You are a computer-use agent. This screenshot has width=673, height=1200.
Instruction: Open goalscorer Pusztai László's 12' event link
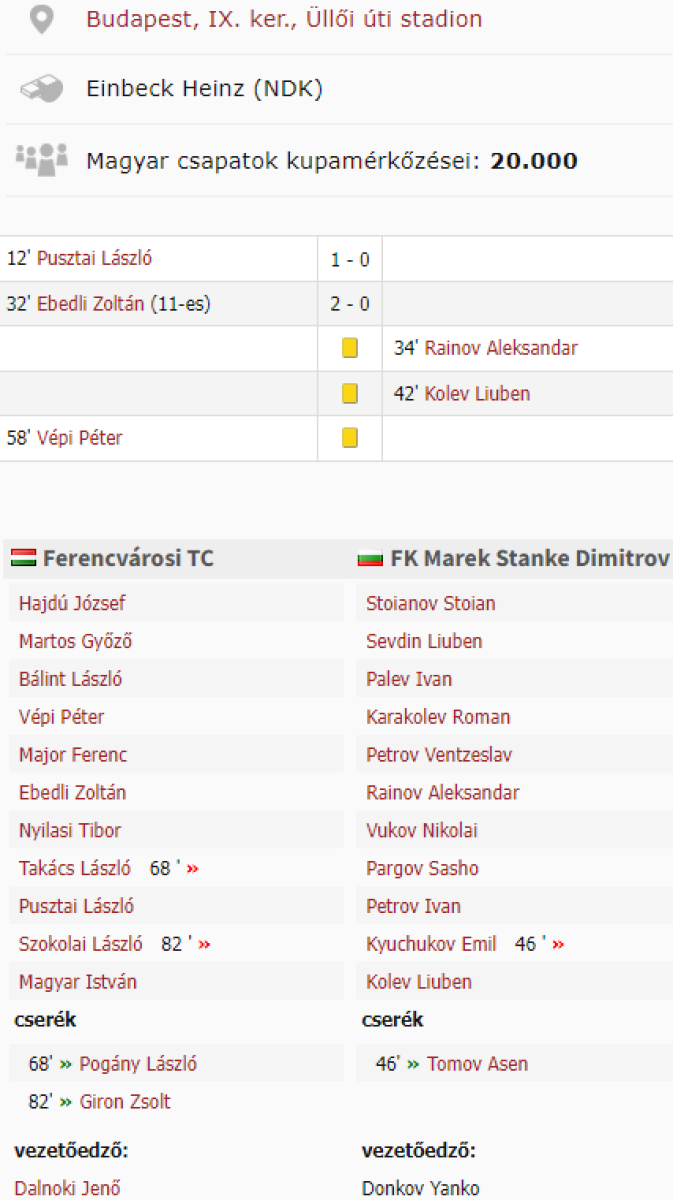click(x=94, y=259)
